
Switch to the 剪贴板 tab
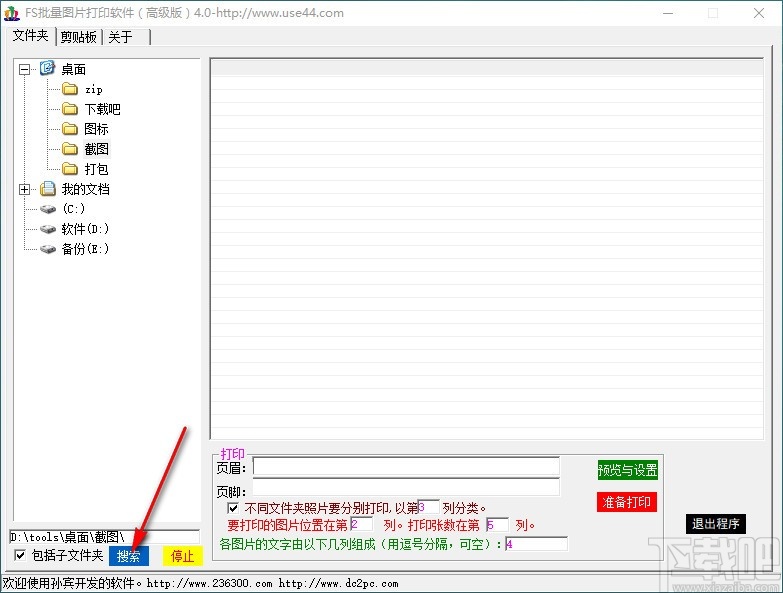pos(78,37)
